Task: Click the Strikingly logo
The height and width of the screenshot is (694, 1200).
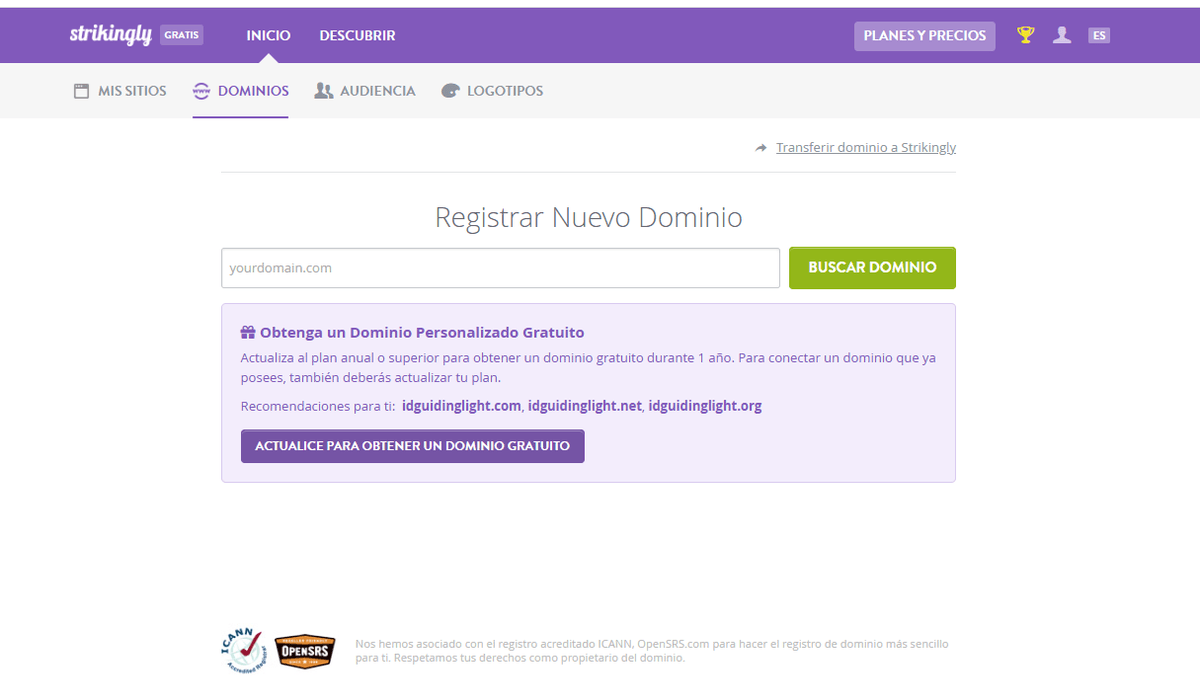Action: point(110,34)
